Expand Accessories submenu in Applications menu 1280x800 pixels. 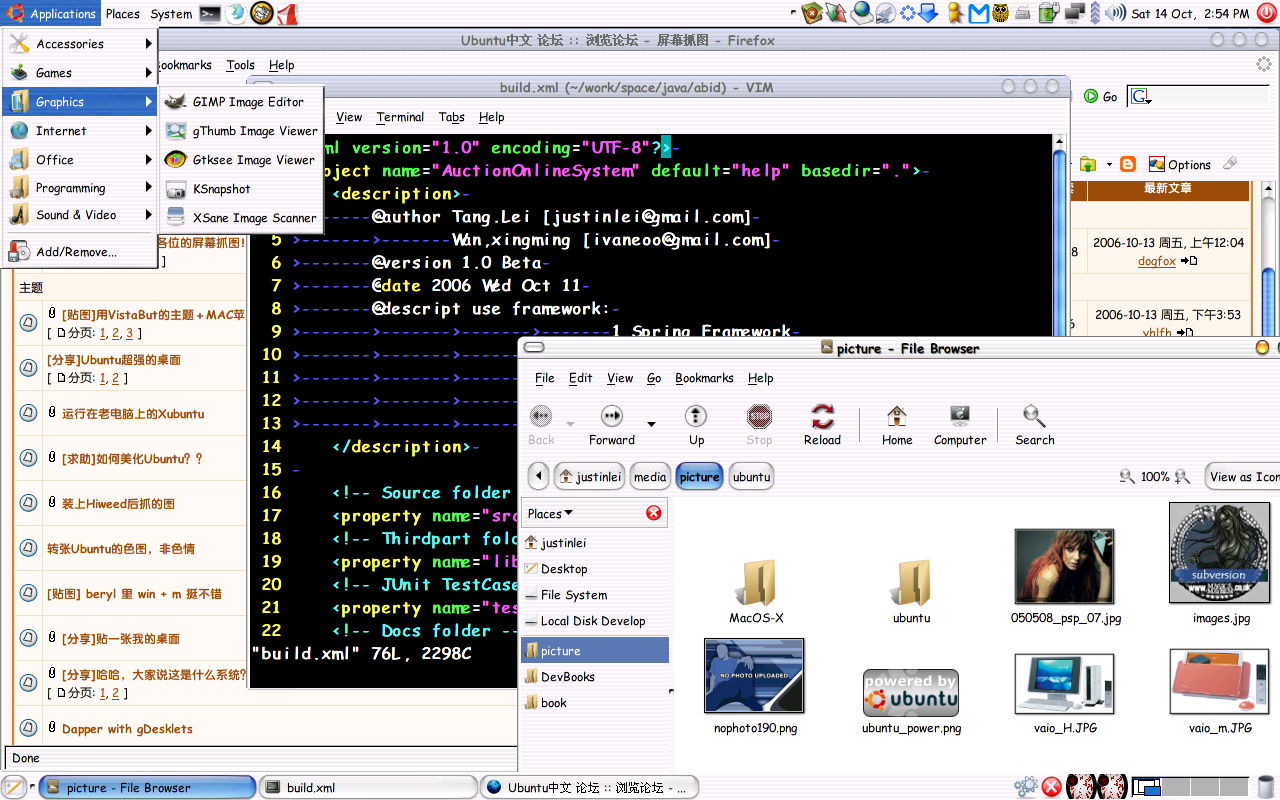tap(79, 44)
